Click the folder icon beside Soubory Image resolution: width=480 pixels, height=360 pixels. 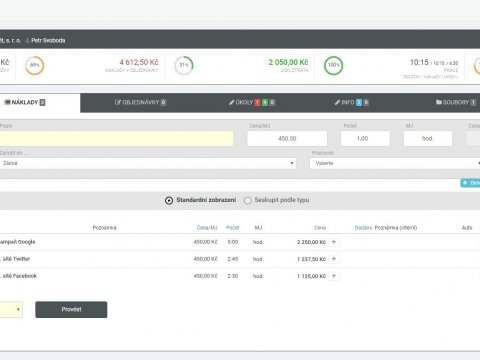point(439,102)
